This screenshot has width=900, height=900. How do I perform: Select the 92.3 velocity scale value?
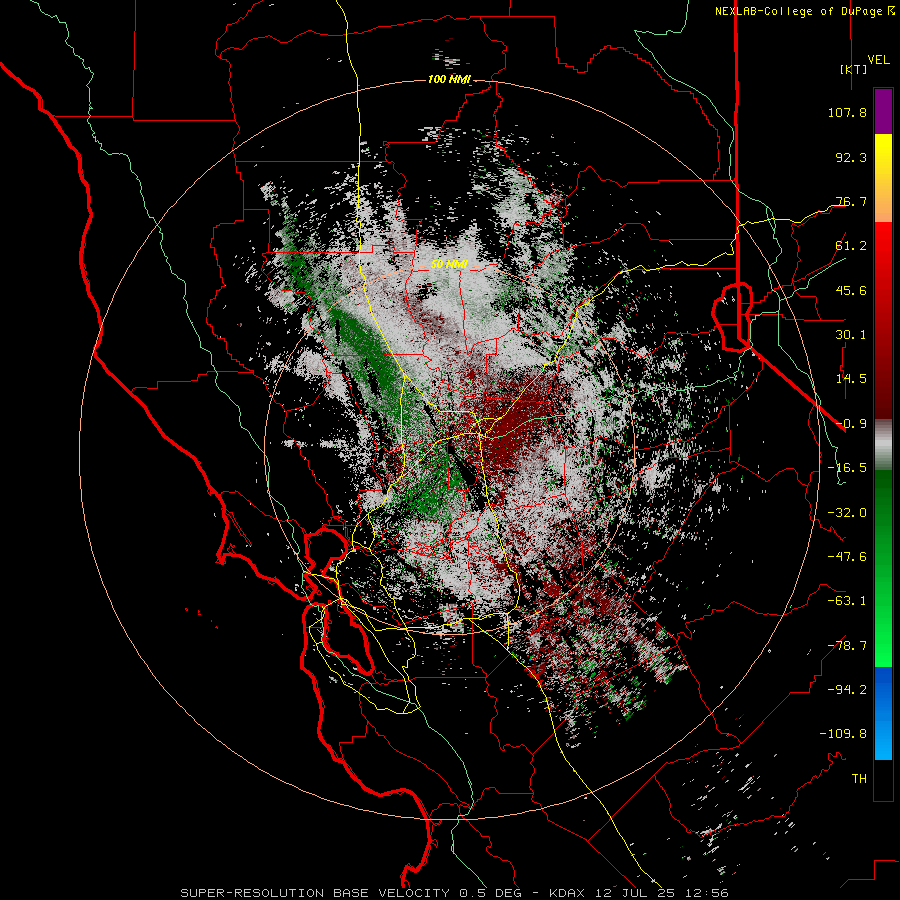851,157
